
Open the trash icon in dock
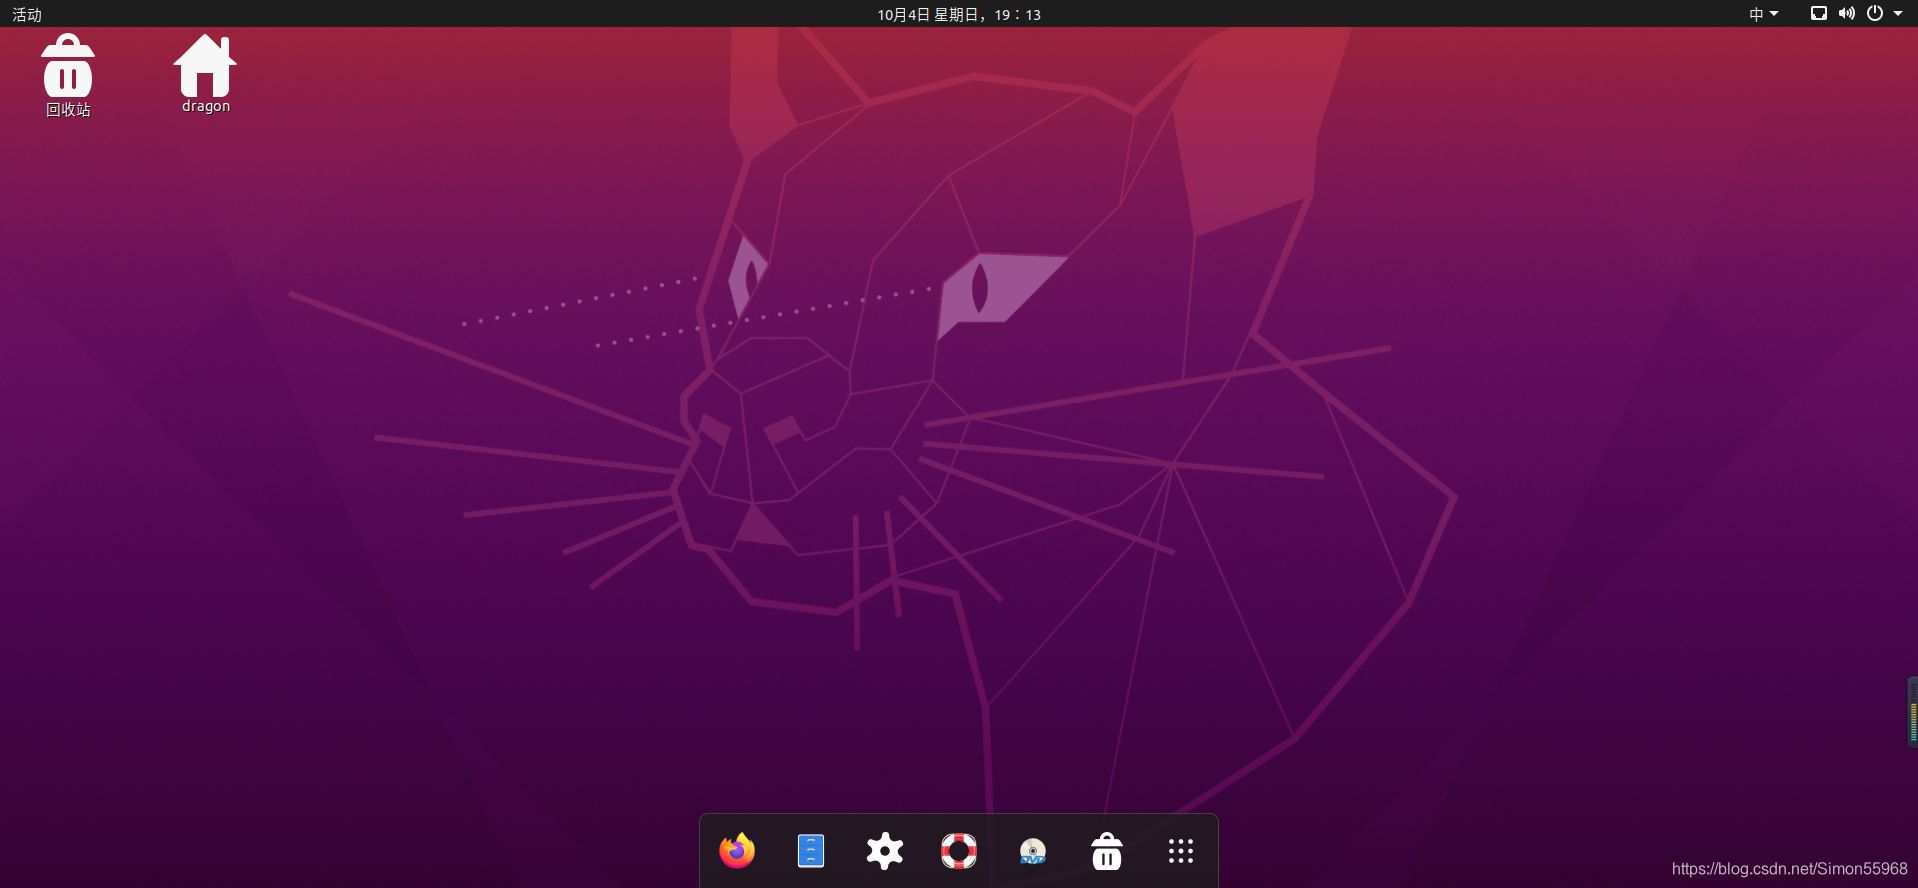1107,851
